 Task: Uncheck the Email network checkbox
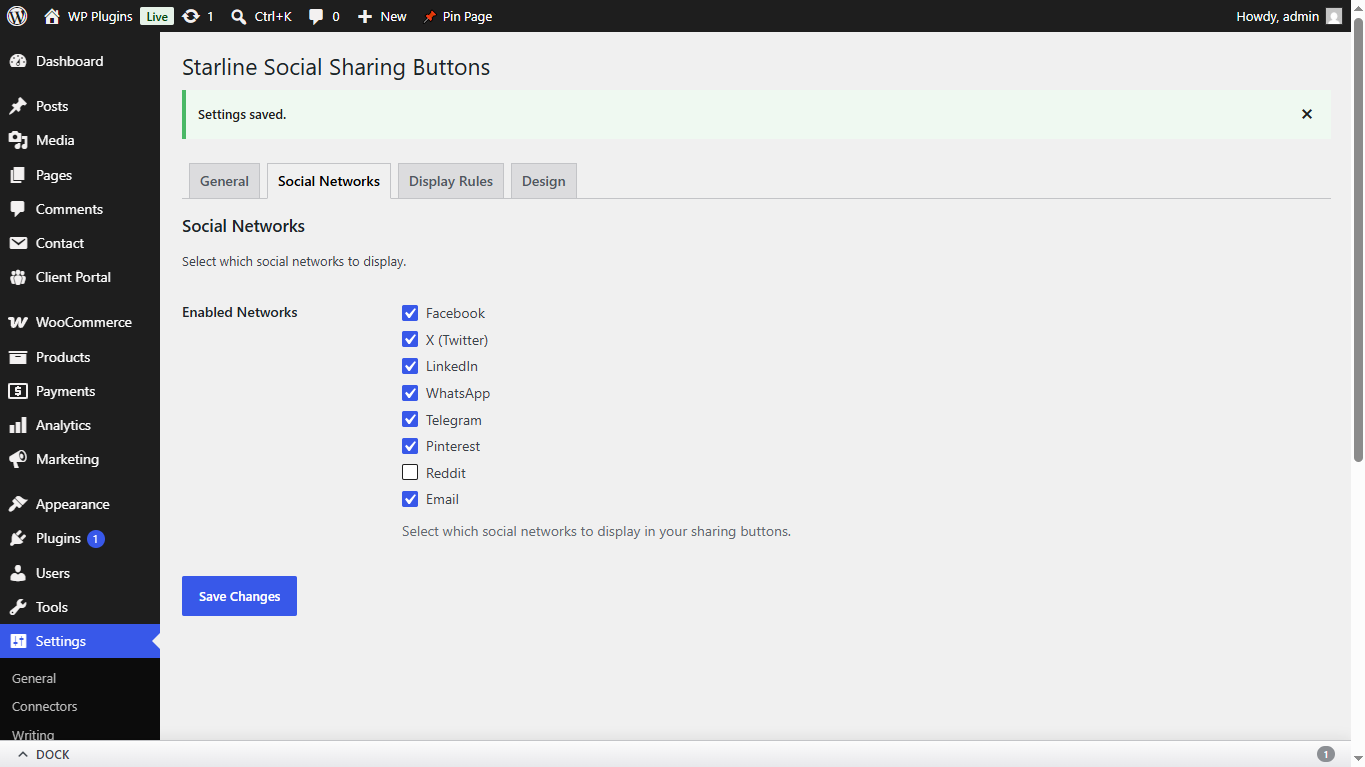pyautogui.click(x=410, y=499)
